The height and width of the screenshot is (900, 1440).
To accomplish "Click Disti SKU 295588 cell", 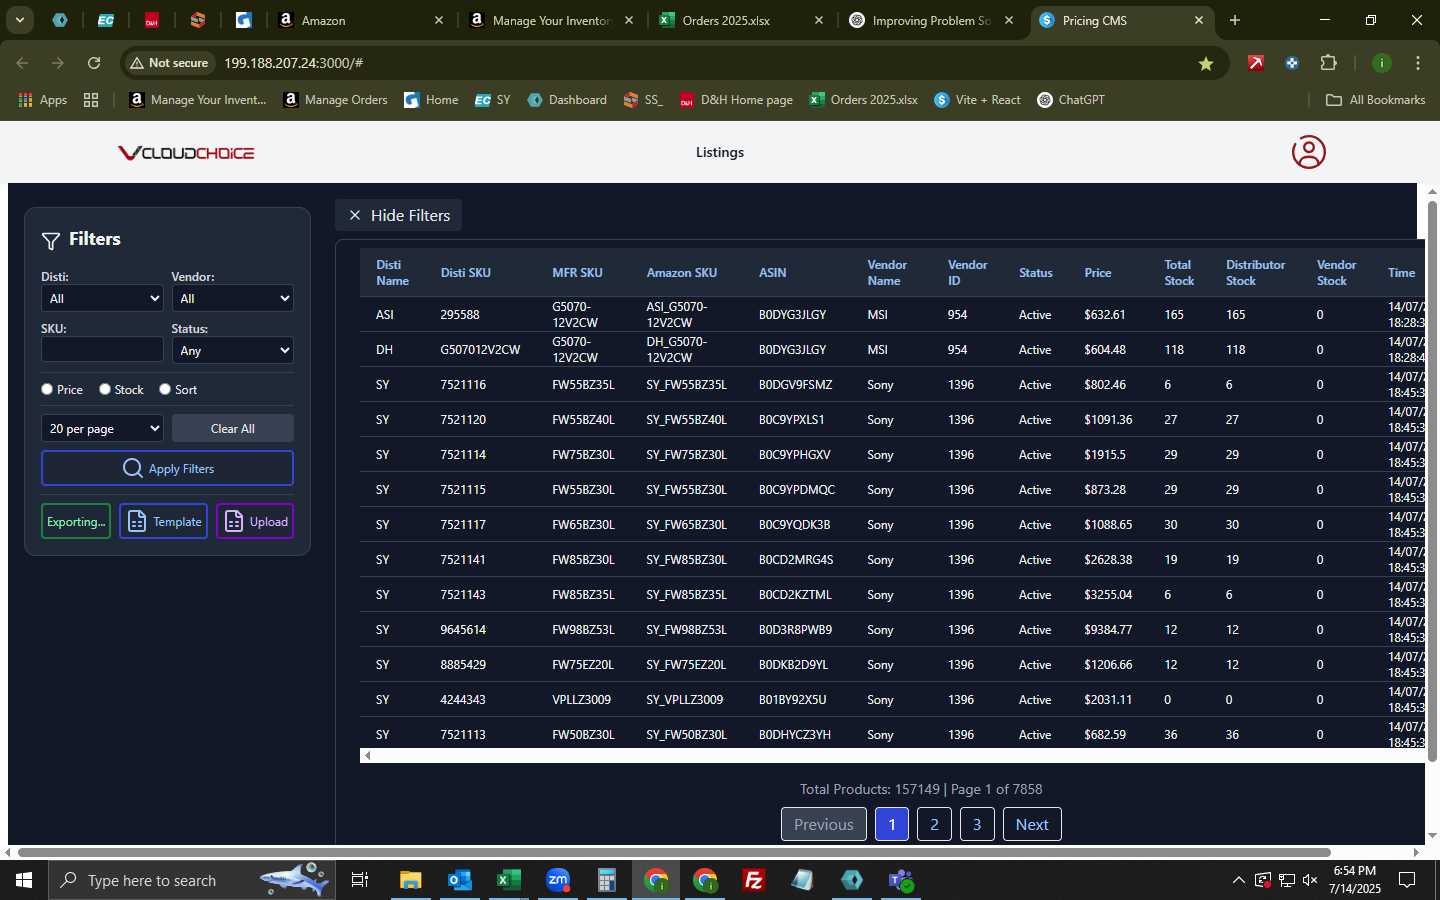I will pyautogui.click(x=460, y=315).
